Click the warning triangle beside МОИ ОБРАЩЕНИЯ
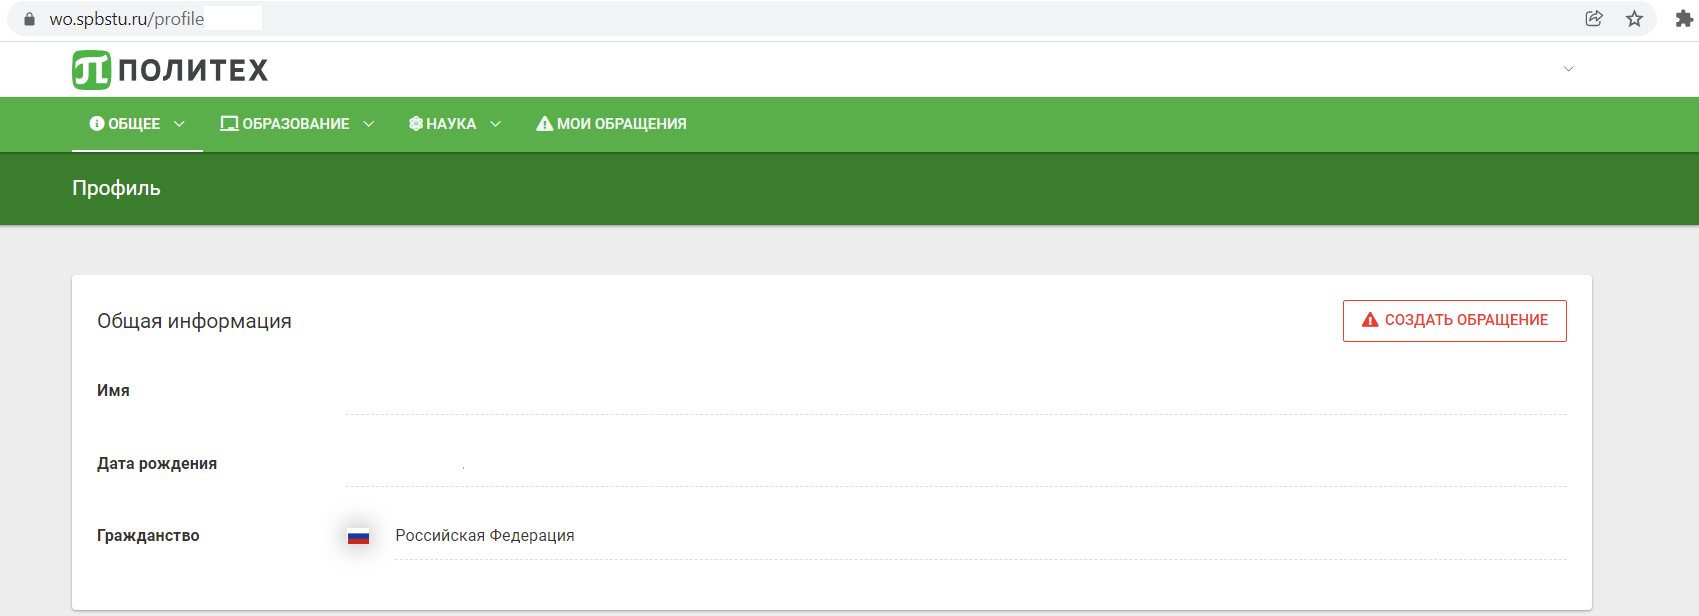This screenshot has width=1699, height=616. point(544,124)
